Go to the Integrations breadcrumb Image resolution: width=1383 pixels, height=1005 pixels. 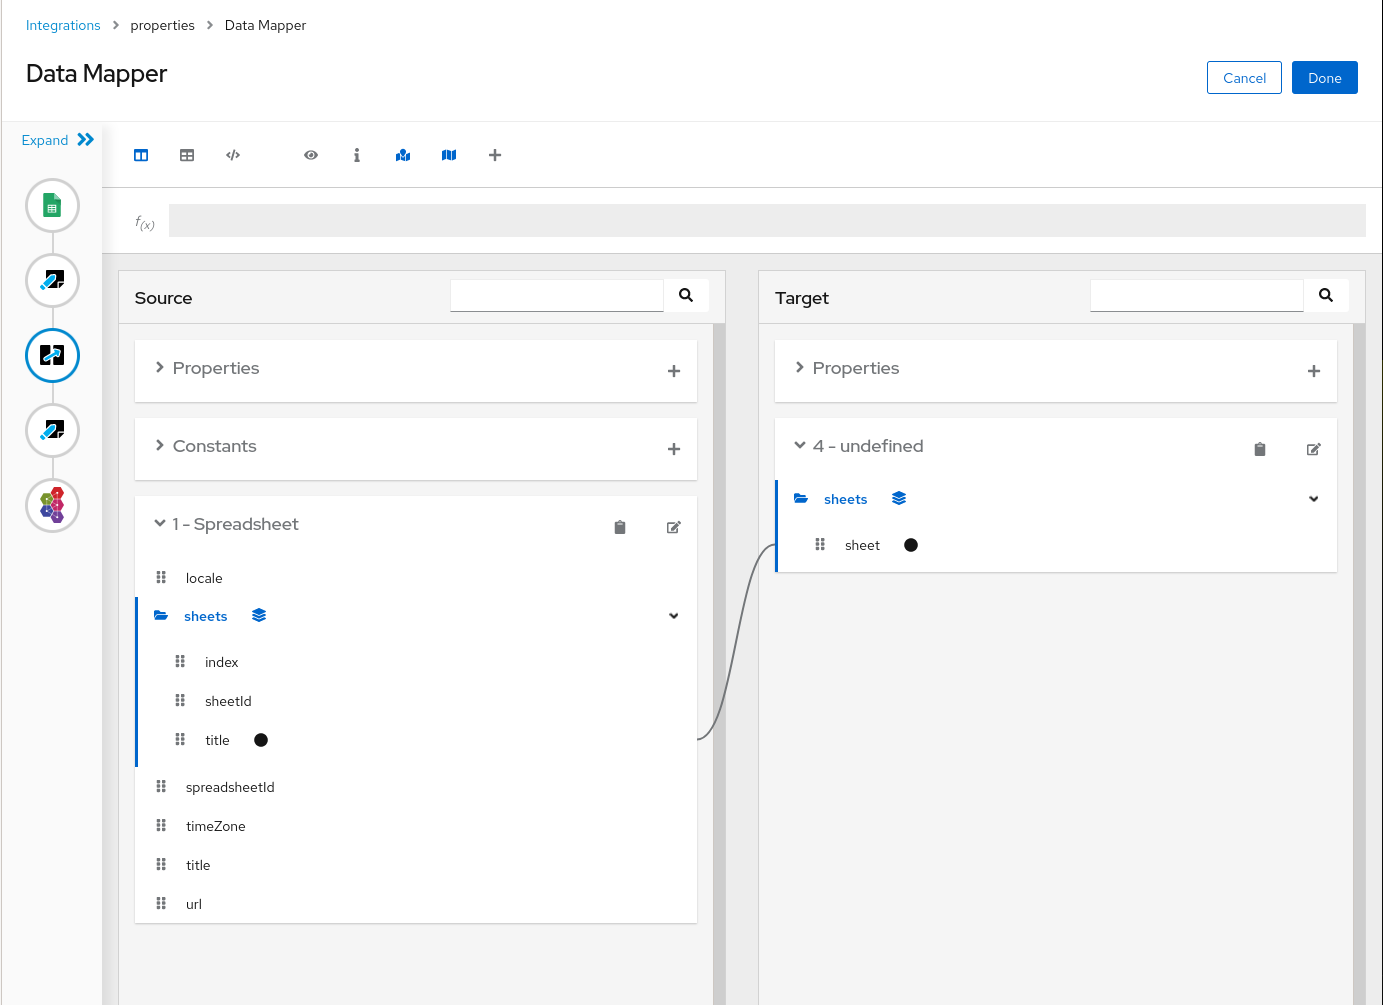[x=63, y=25]
